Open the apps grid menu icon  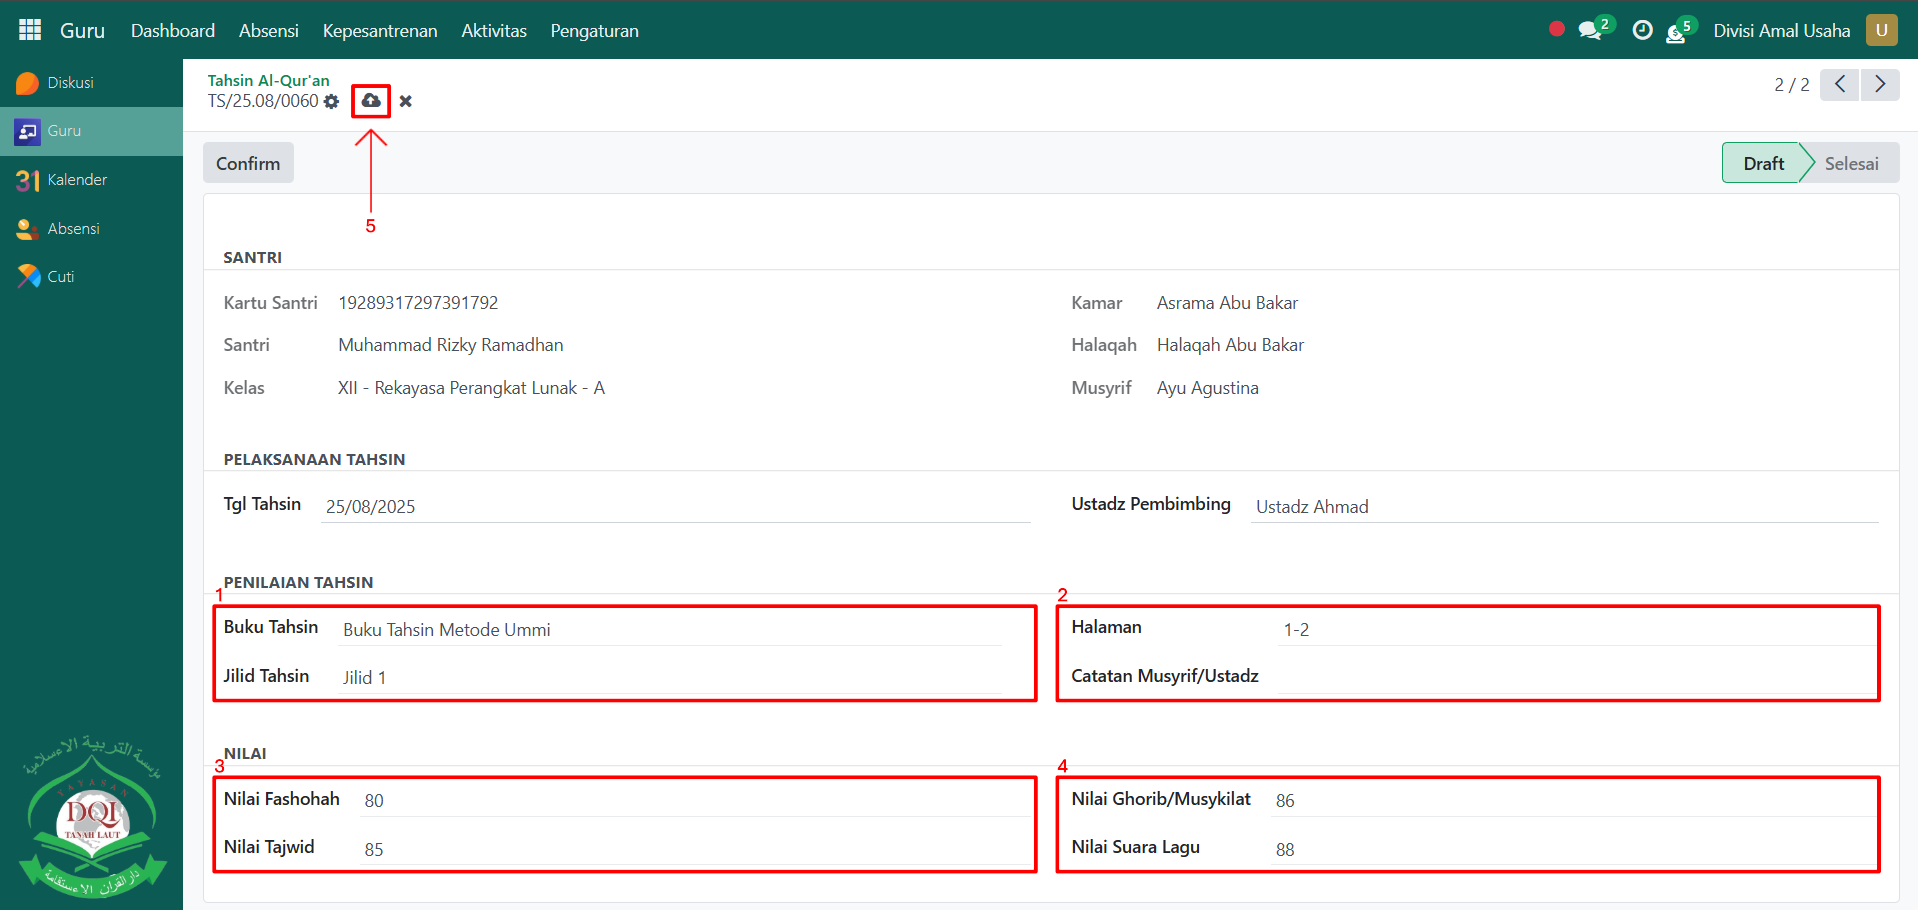30,30
